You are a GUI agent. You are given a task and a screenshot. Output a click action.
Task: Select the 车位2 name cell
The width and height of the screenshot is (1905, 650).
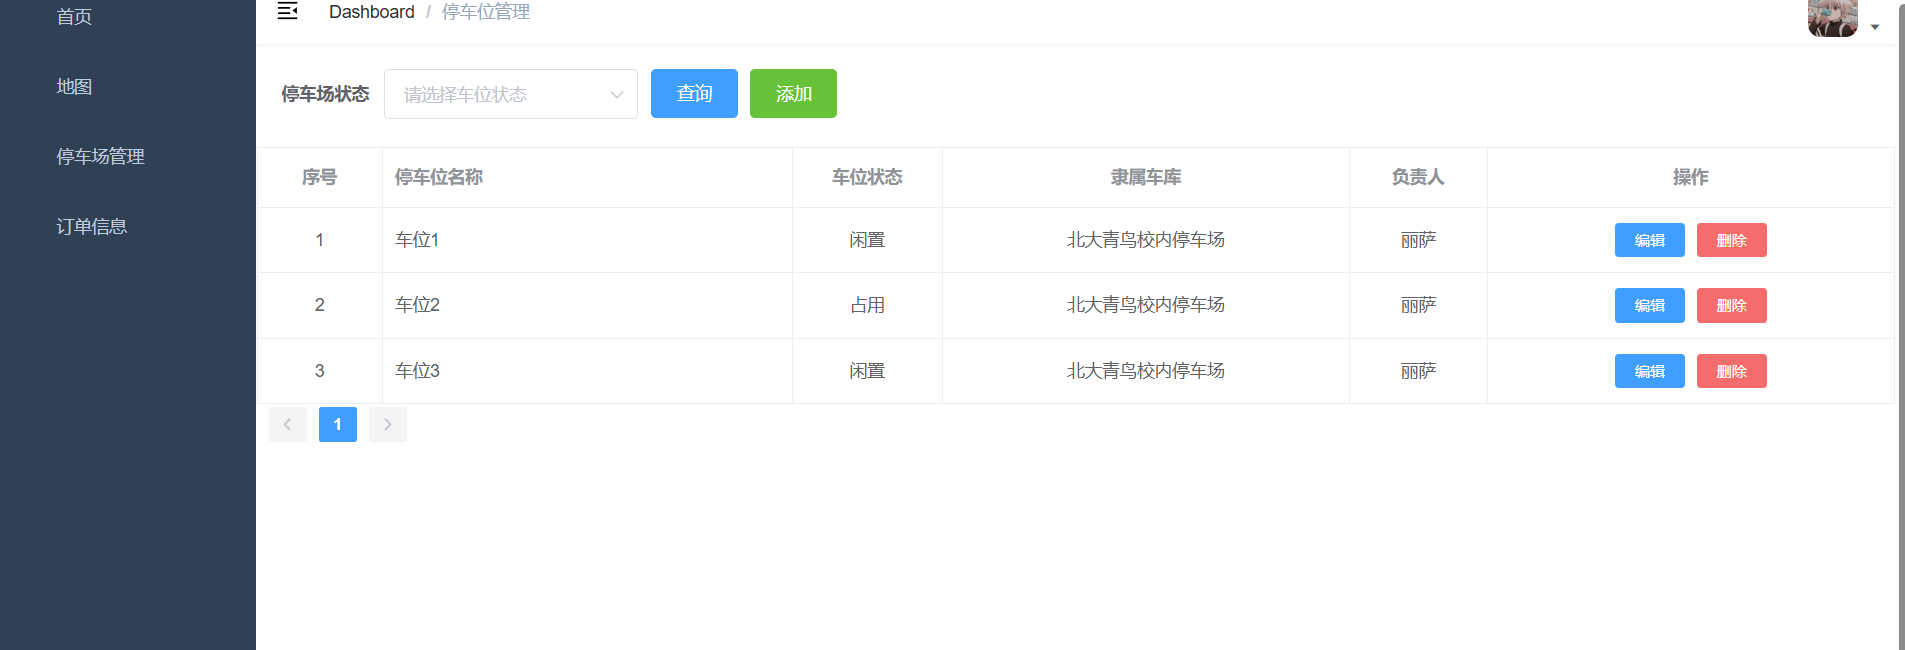[x=588, y=305]
